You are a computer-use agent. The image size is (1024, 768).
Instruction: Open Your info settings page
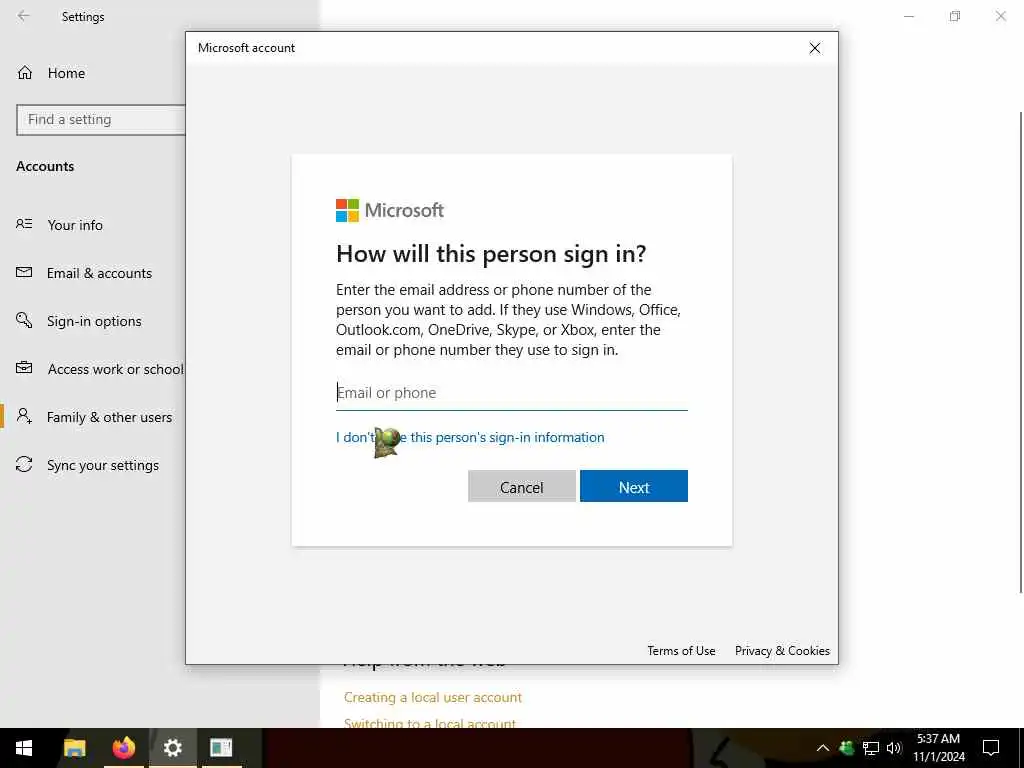pyautogui.click(x=75, y=225)
